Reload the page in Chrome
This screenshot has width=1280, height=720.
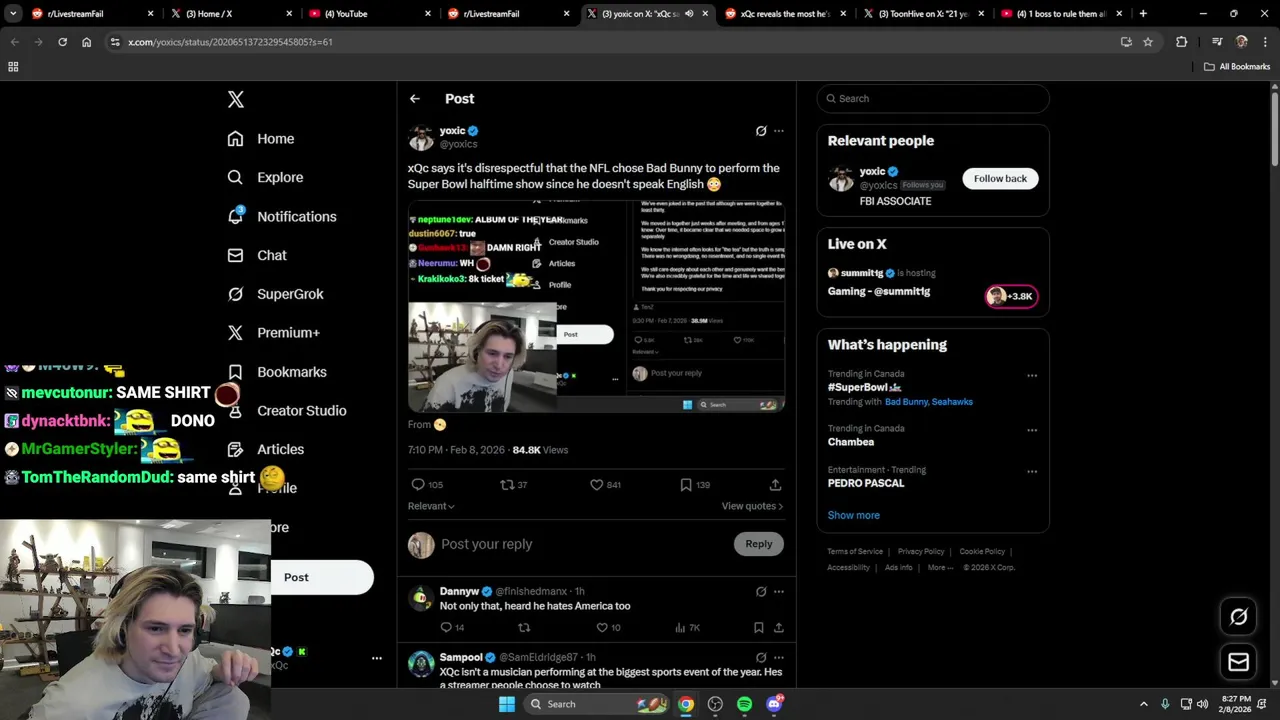(62, 42)
